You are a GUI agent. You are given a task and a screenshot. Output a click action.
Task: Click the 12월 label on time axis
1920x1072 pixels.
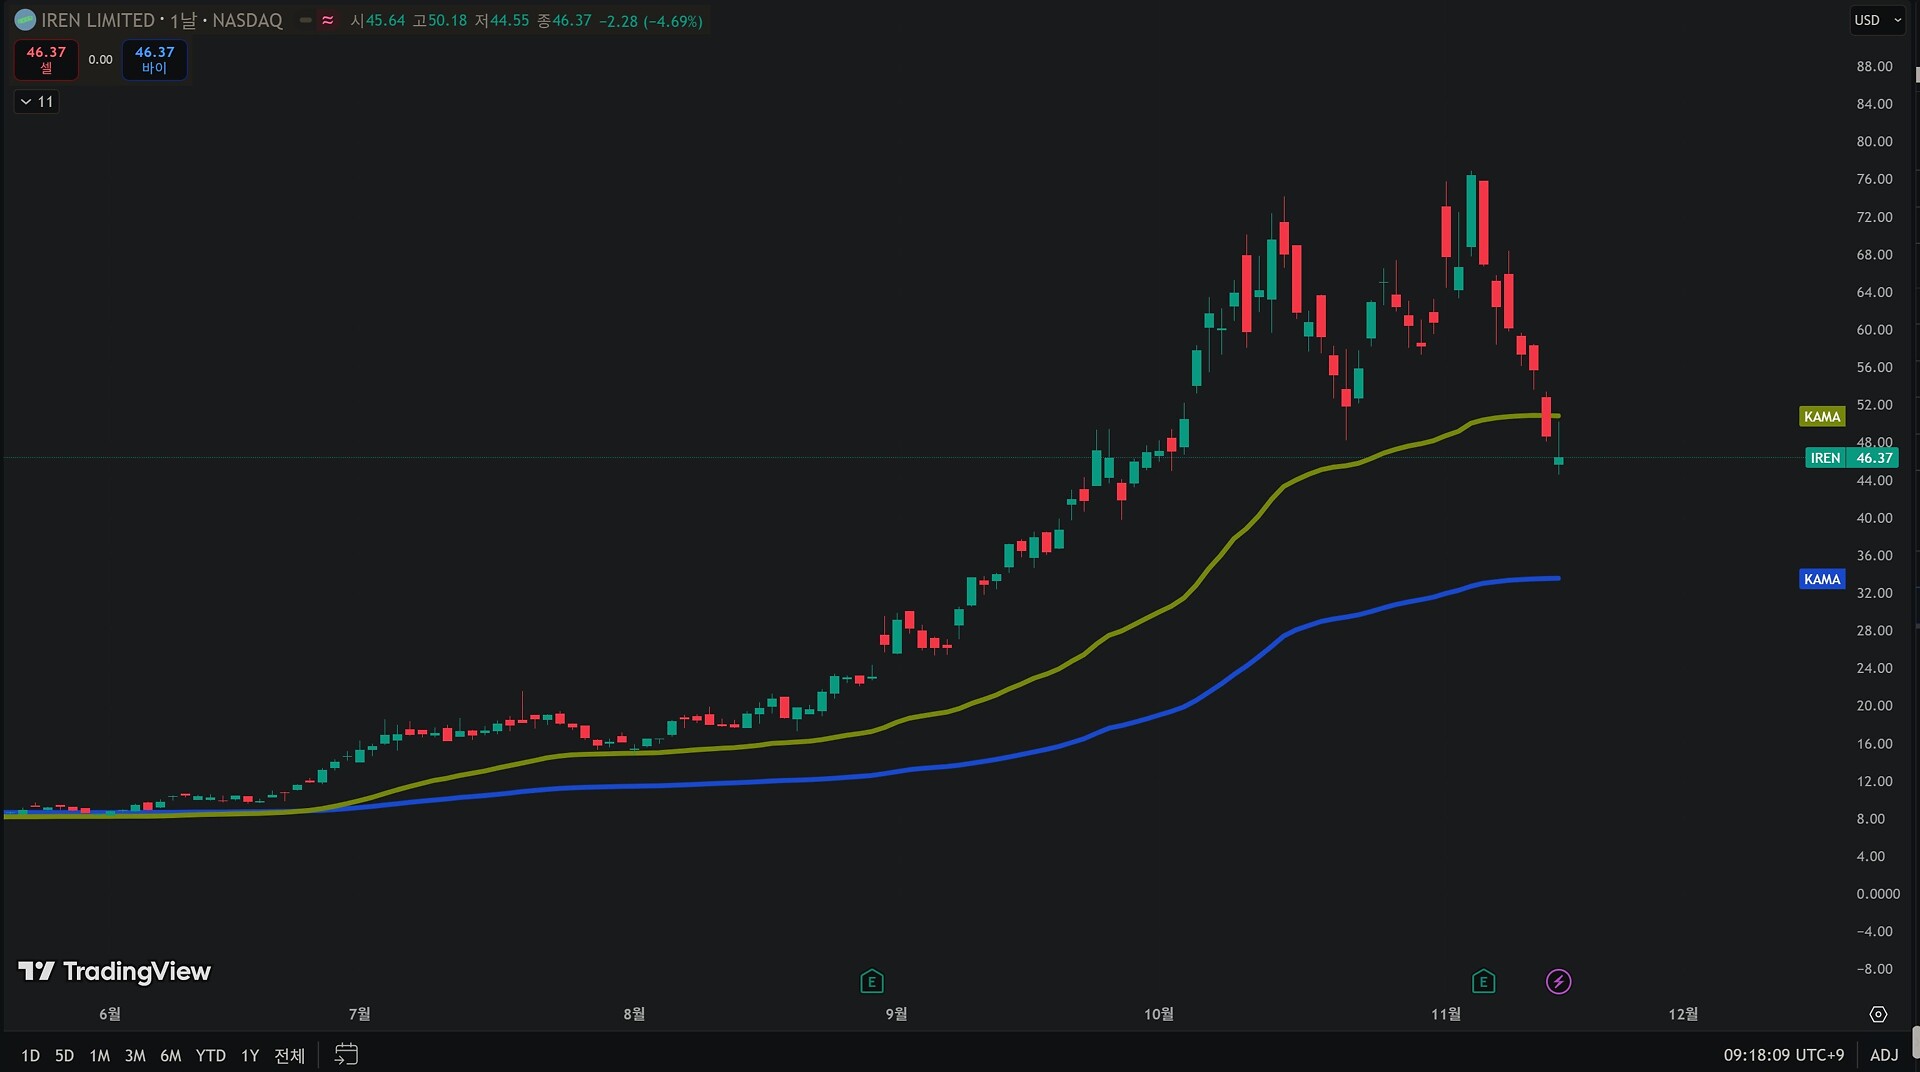coord(1683,1014)
